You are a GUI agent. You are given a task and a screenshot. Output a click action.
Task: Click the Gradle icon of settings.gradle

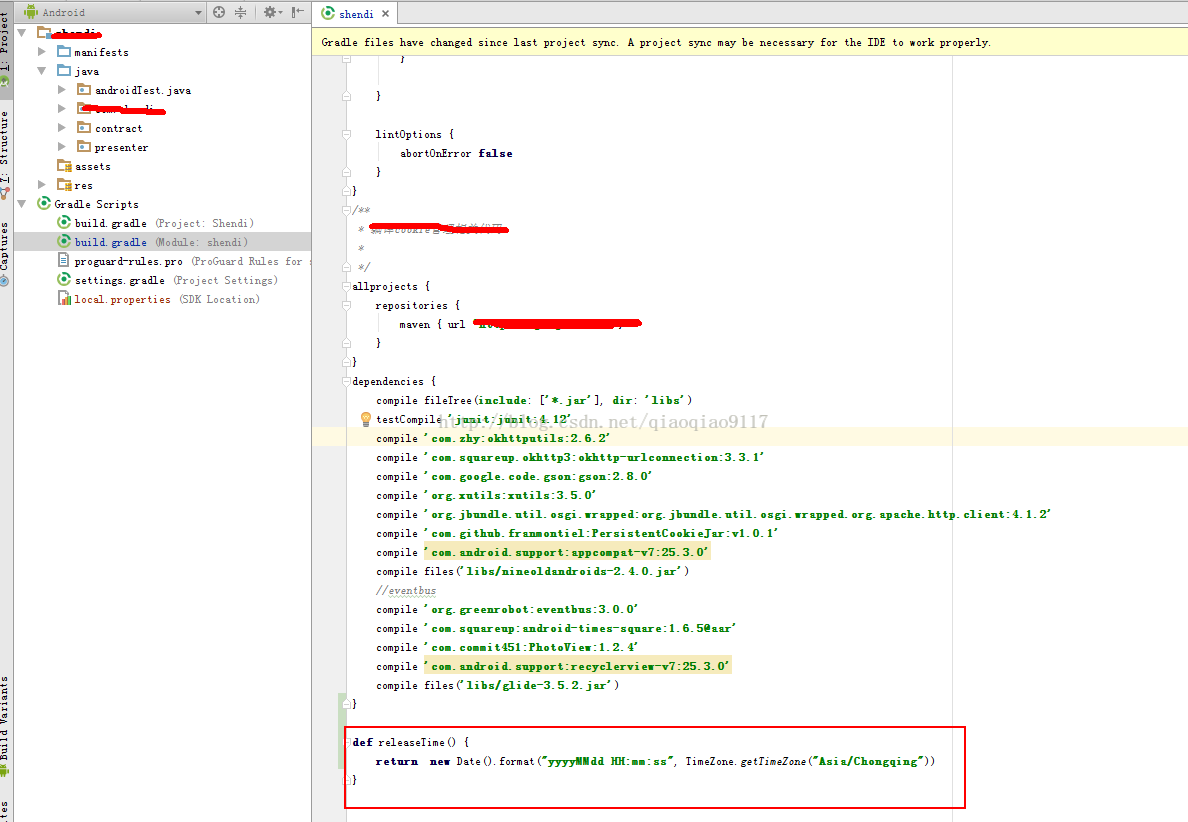[x=64, y=280]
